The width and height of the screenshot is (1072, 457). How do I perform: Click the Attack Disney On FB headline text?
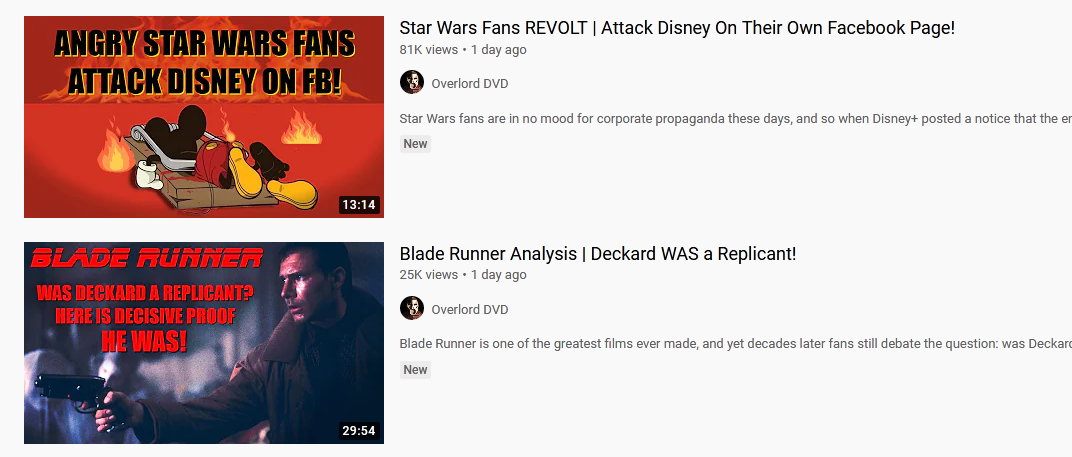pyautogui.click(x=204, y=81)
